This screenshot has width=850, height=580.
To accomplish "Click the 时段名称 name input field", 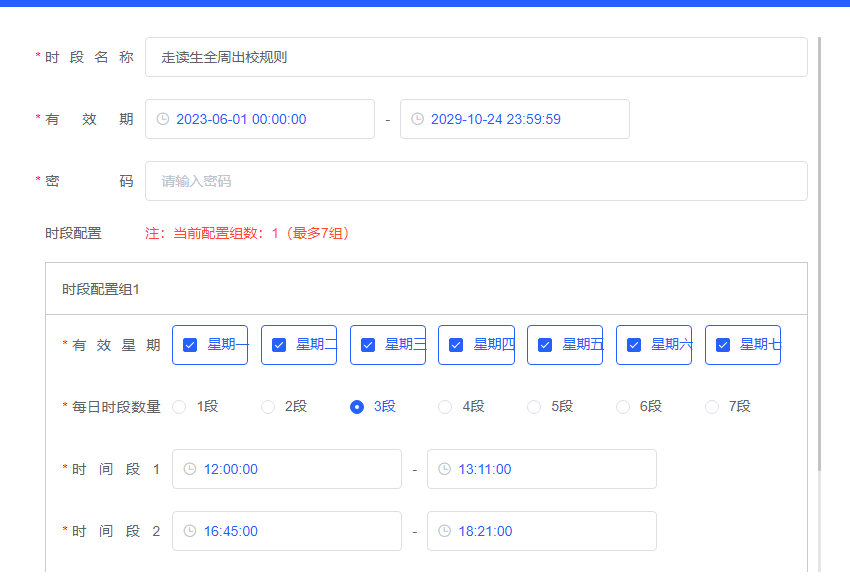I will (x=476, y=57).
